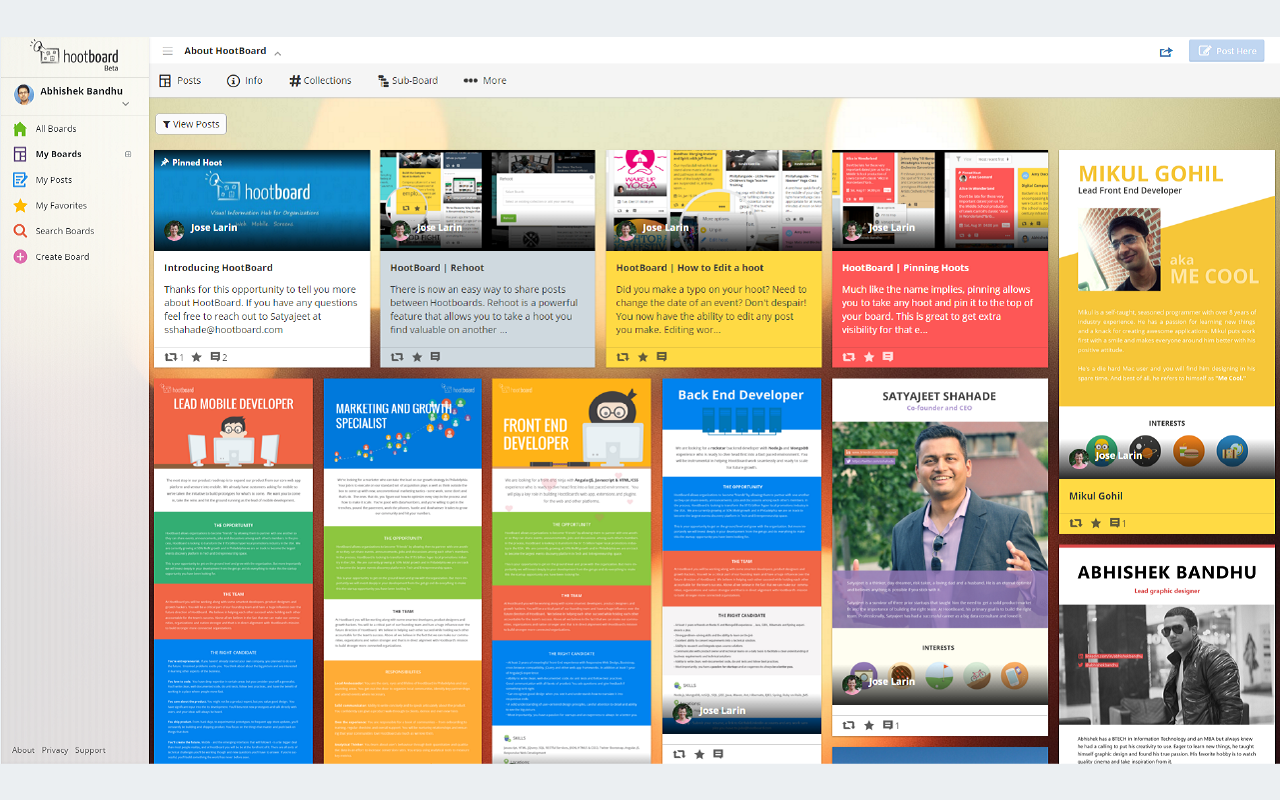The width and height of the screenshot is (1280, 800).
Task: Click the Search Boards magnifier icon
Action: coord(19,231)
